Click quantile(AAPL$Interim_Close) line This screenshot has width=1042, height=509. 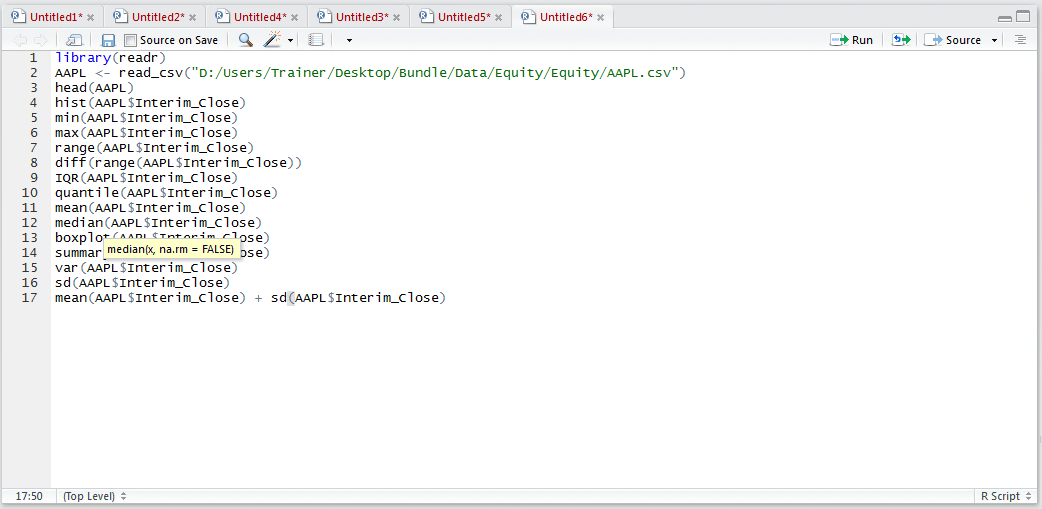pos(167,193)
